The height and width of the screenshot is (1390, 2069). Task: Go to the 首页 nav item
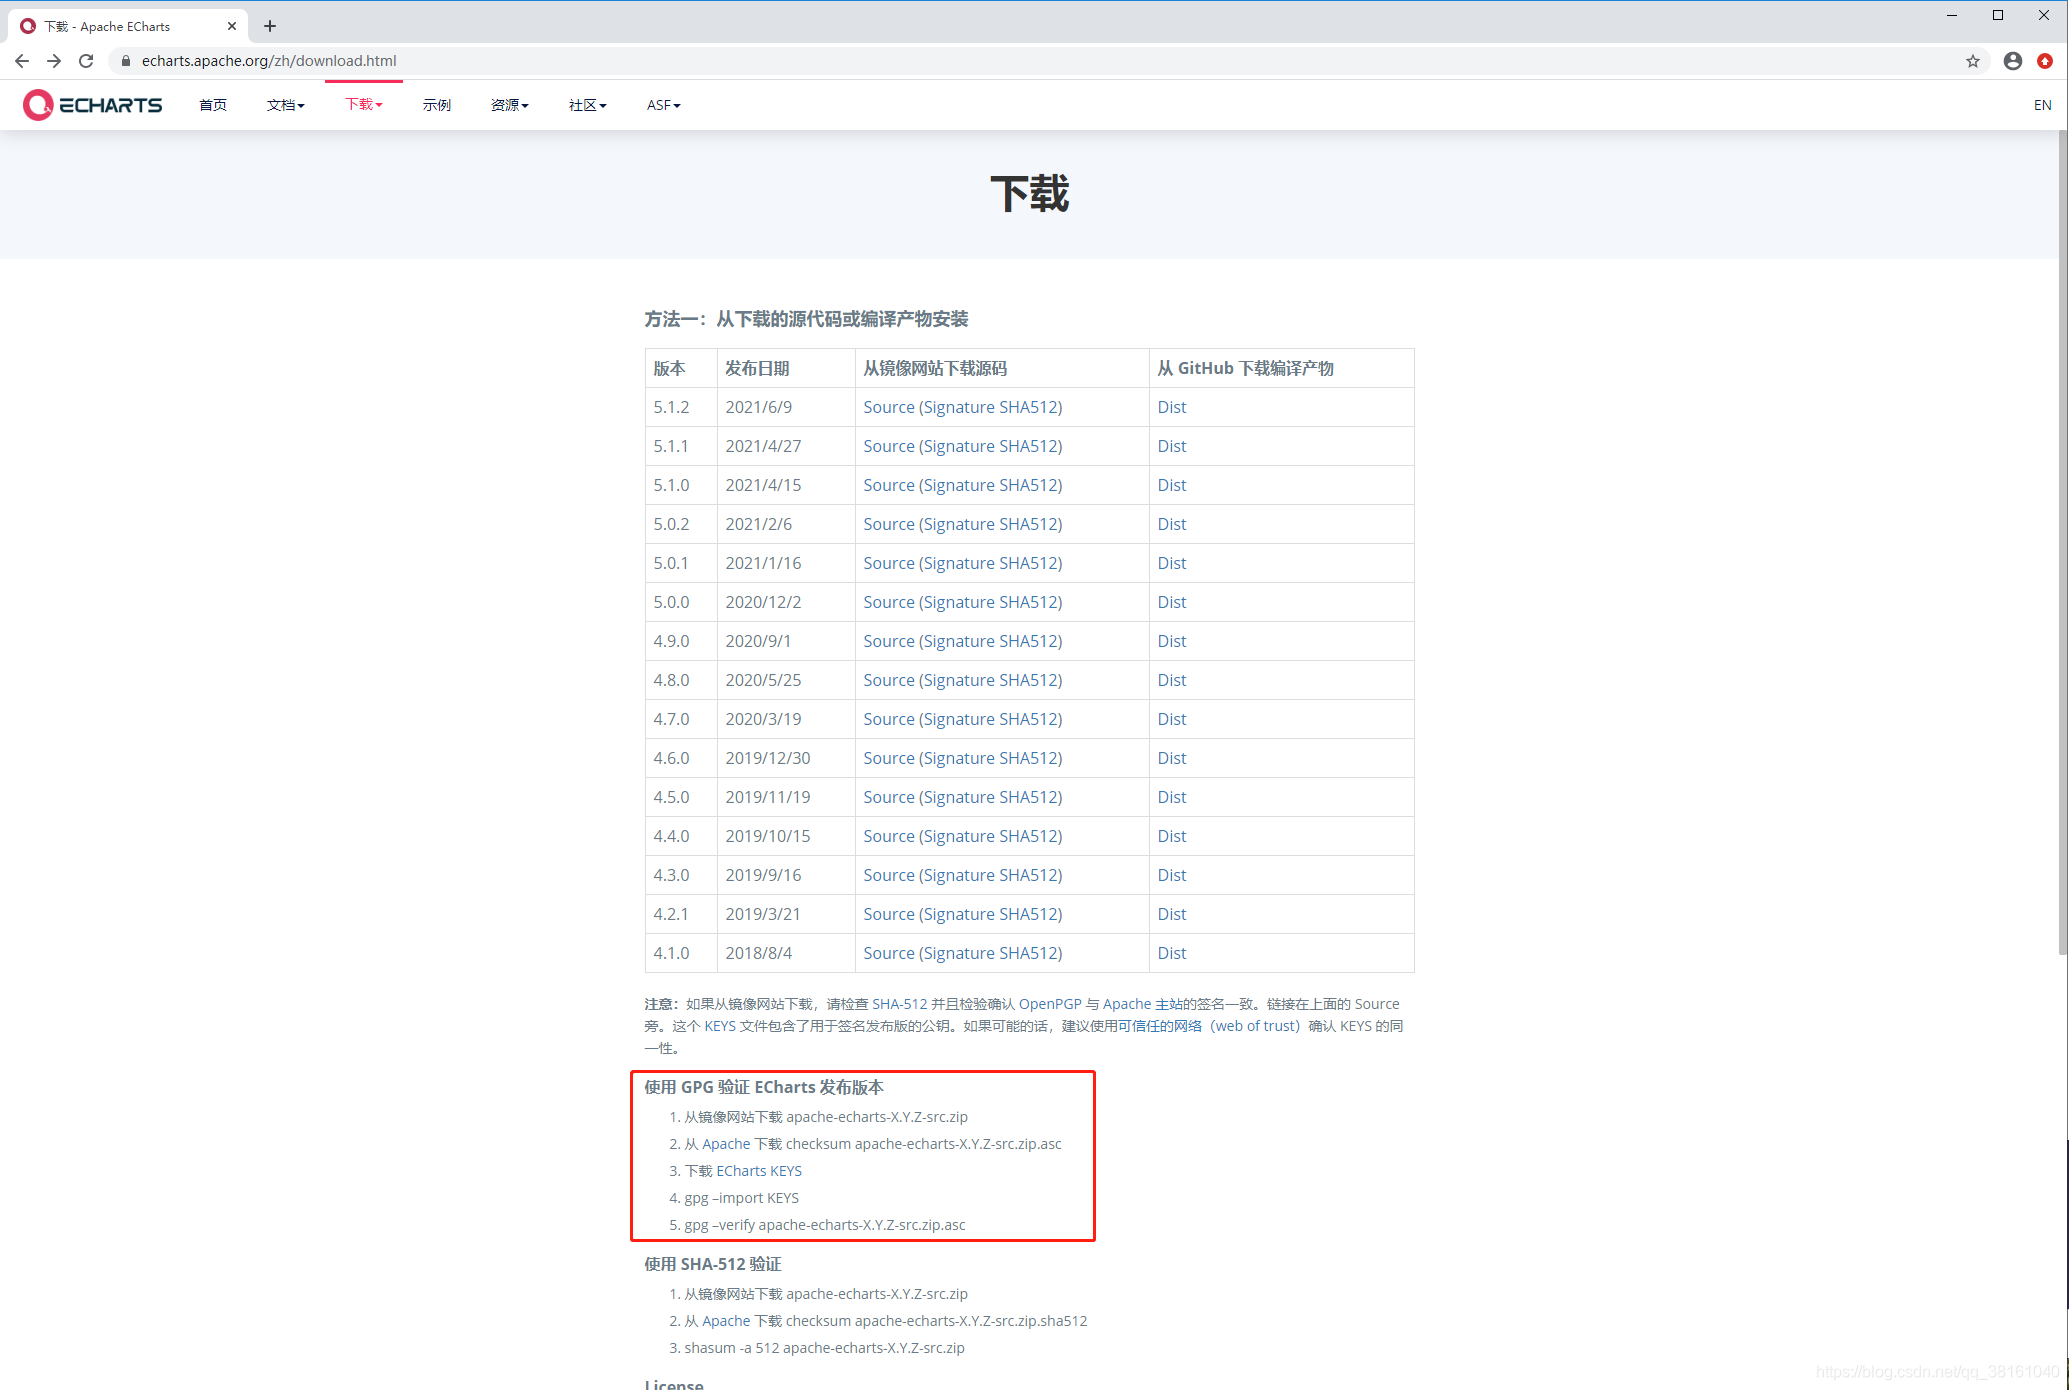click(213, 105)
